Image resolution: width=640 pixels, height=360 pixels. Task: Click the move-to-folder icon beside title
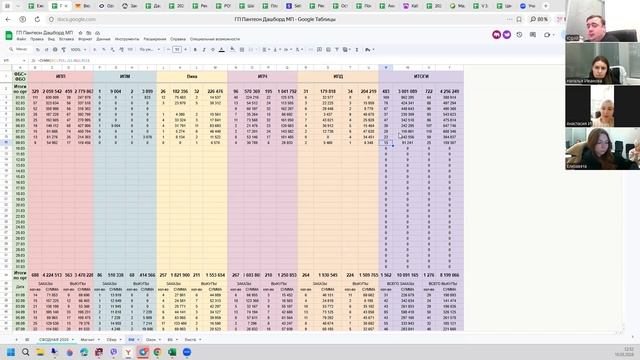click(89, 33)
